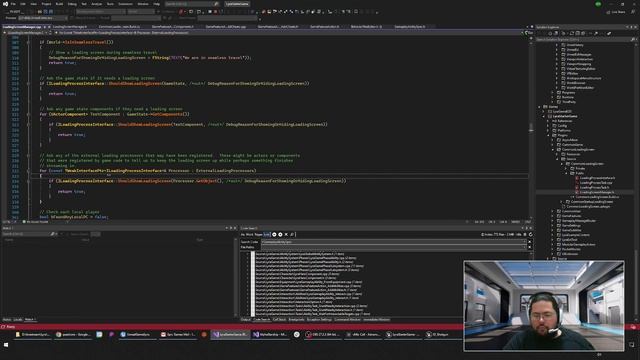Open the Extensions menu
640x360 pixels.
125,4
